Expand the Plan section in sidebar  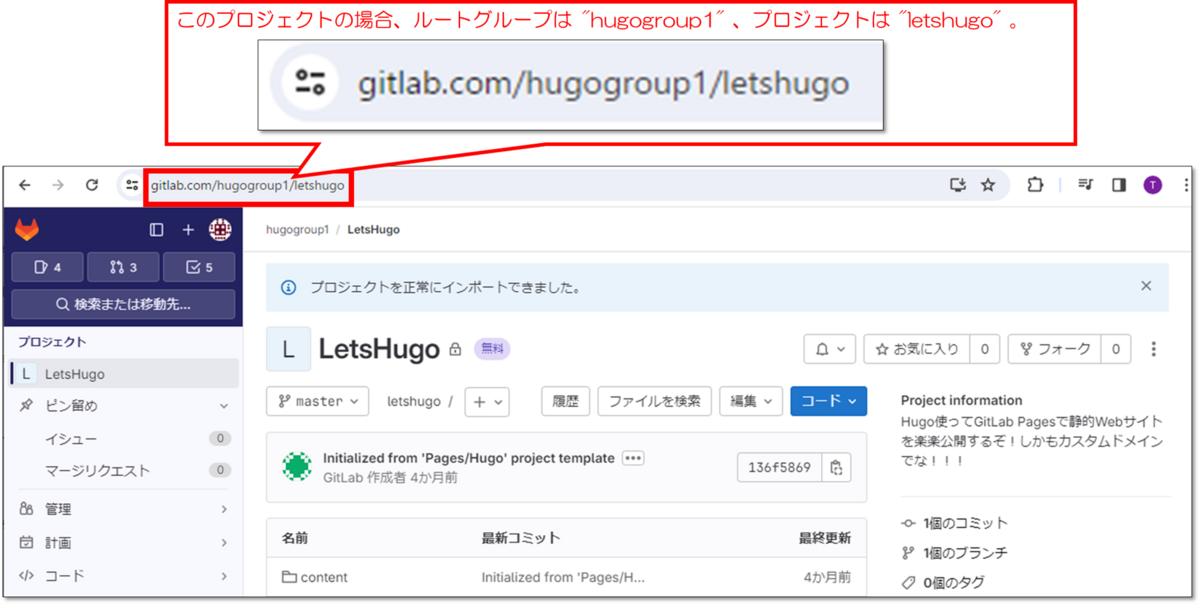pyautogui.click(x=125, y=543)
